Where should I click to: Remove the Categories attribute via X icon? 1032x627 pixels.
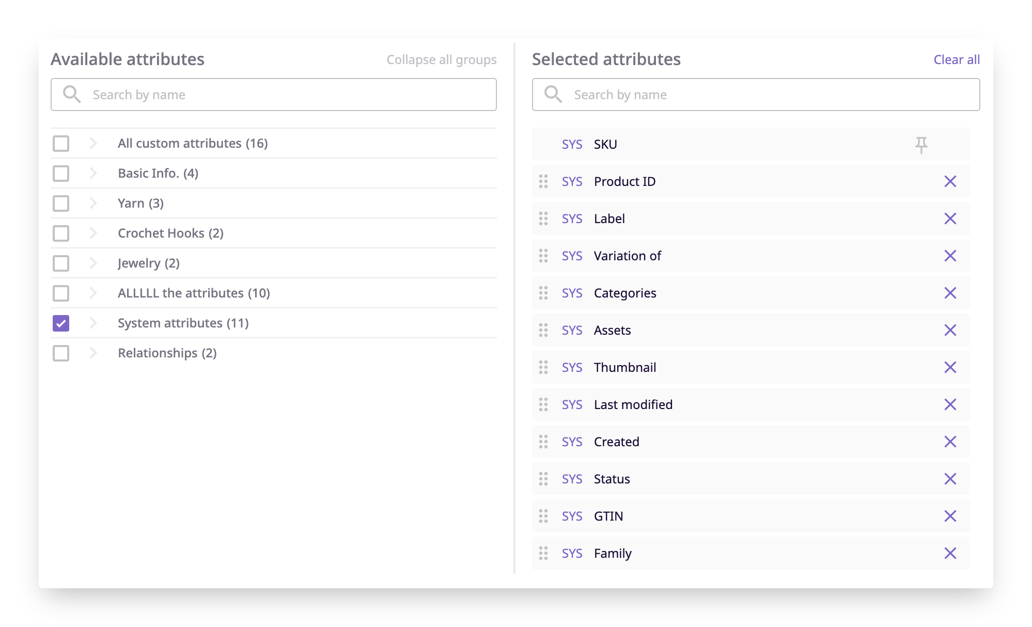pyautogui.click(x=950, y=293)
